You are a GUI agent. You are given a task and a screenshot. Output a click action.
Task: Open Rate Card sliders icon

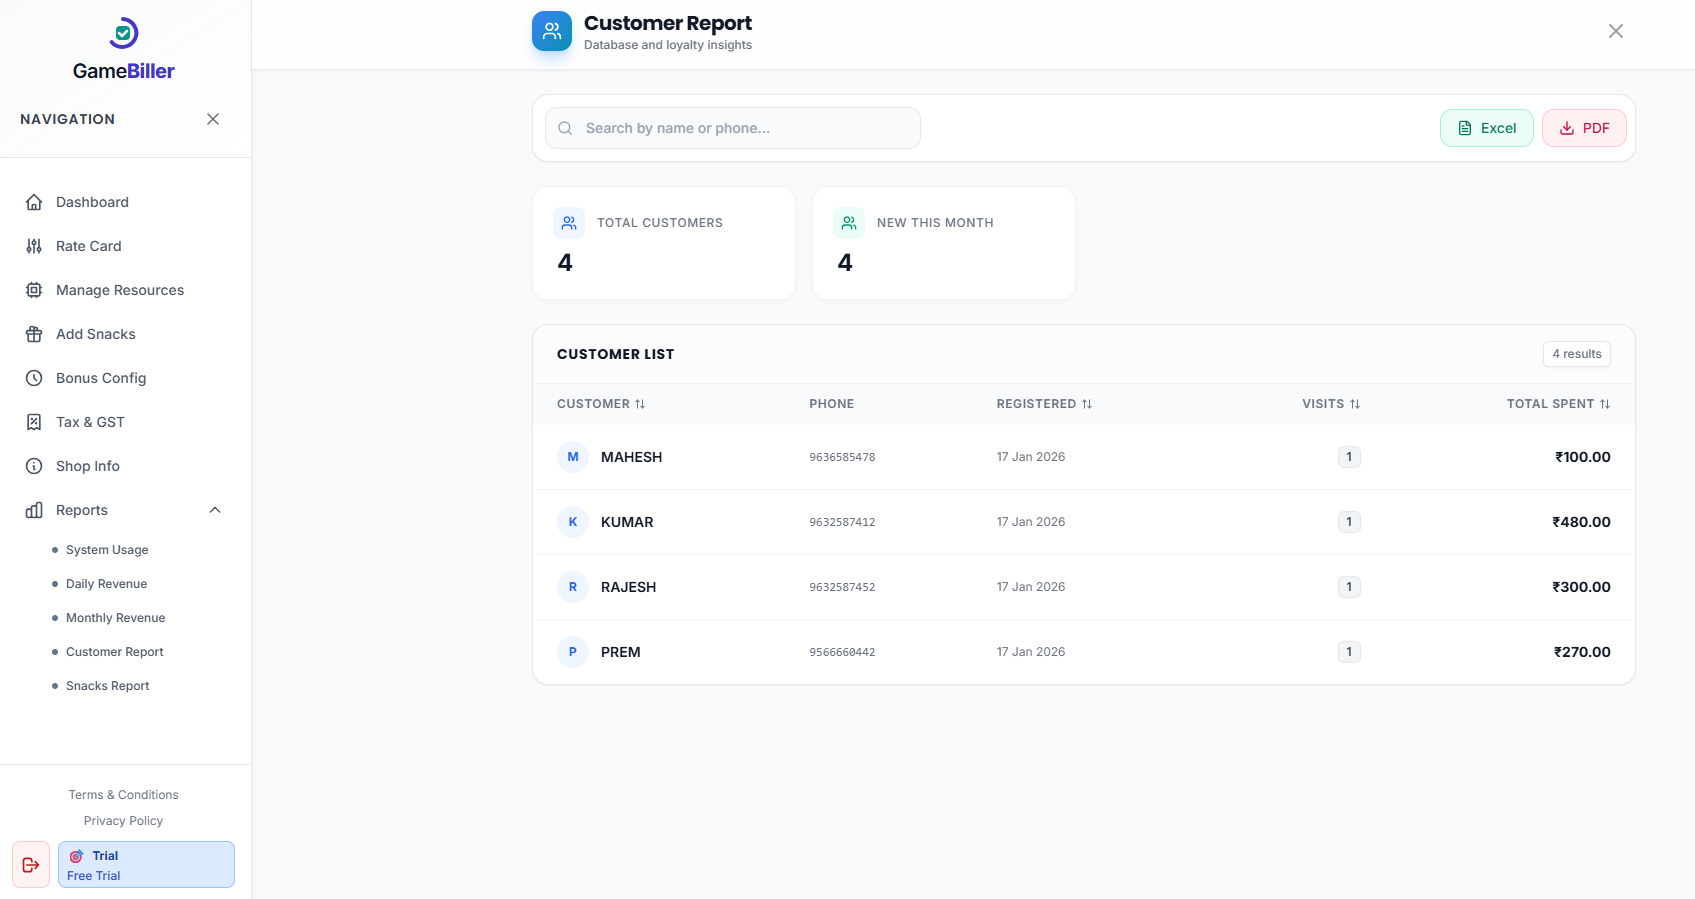pos(34,246)
